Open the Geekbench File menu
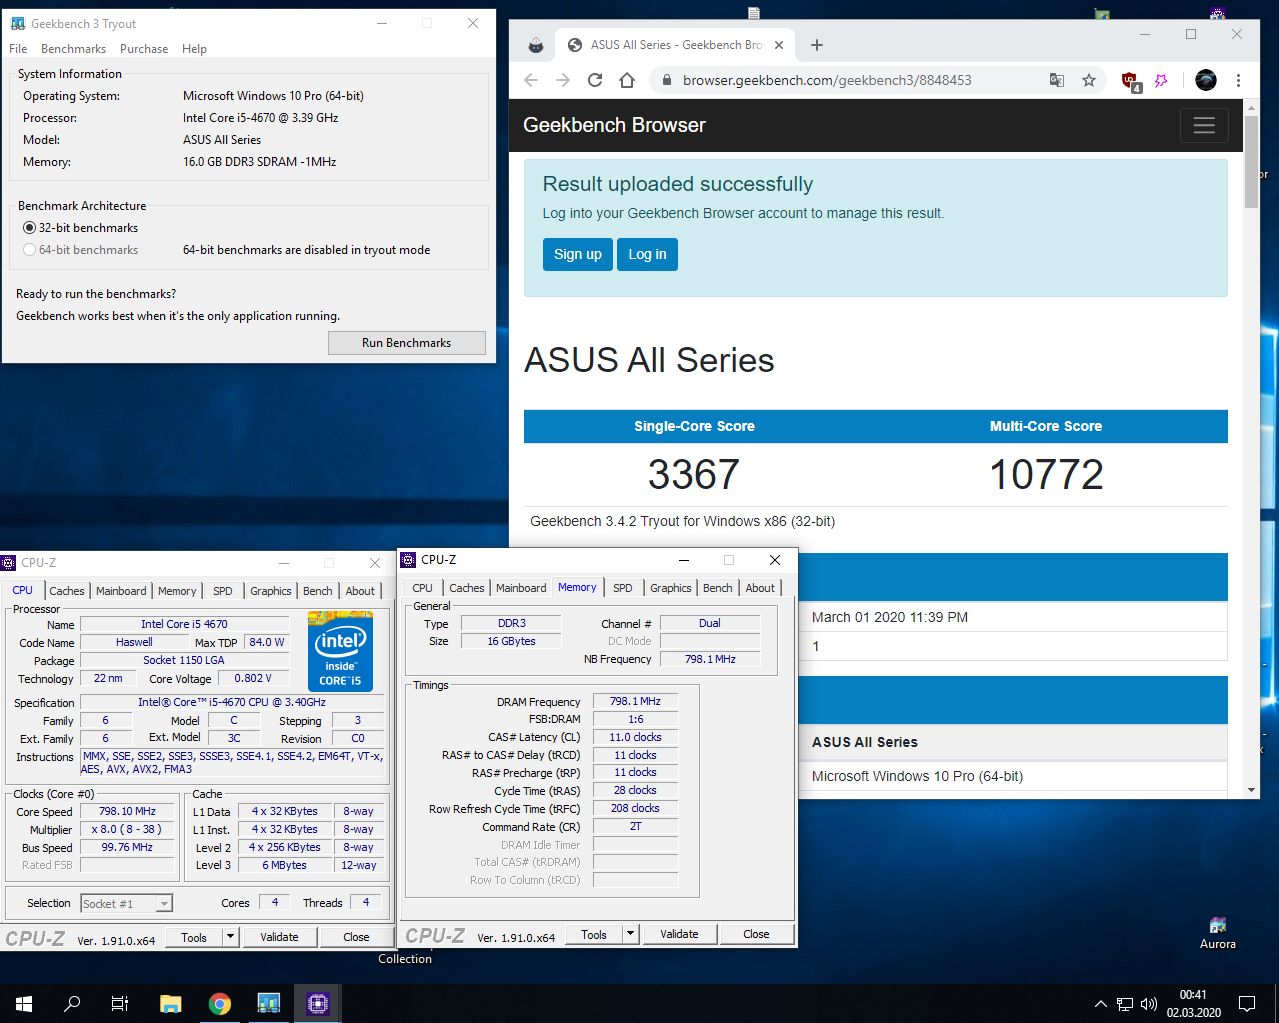1279x1023 pixels. point(18,49)
